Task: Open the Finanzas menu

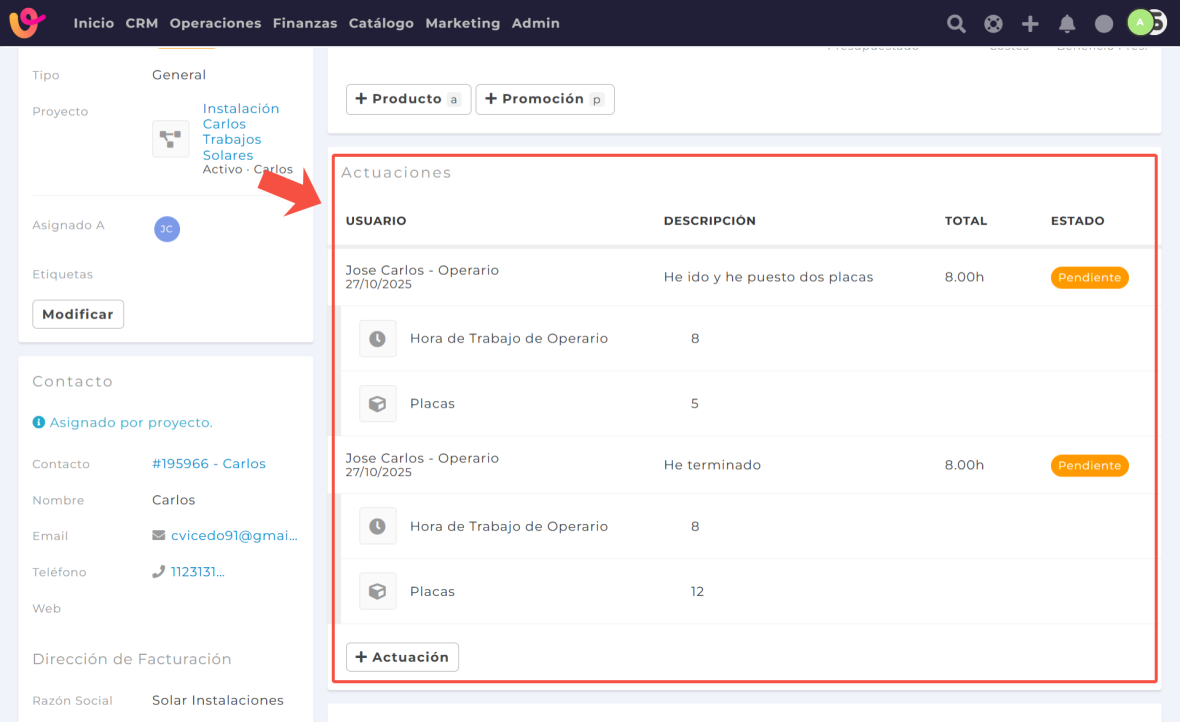Action: click(304, 23)
